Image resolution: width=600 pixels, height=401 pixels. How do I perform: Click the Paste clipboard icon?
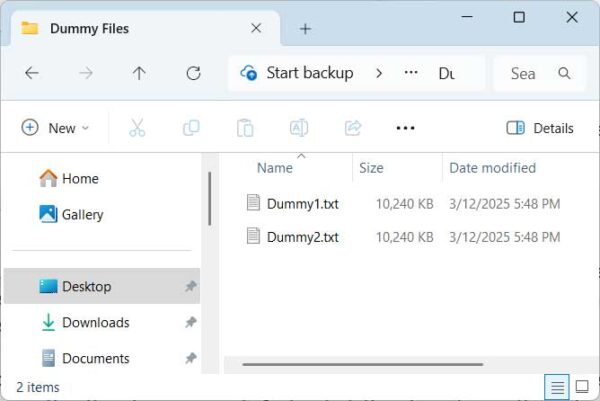244,128
